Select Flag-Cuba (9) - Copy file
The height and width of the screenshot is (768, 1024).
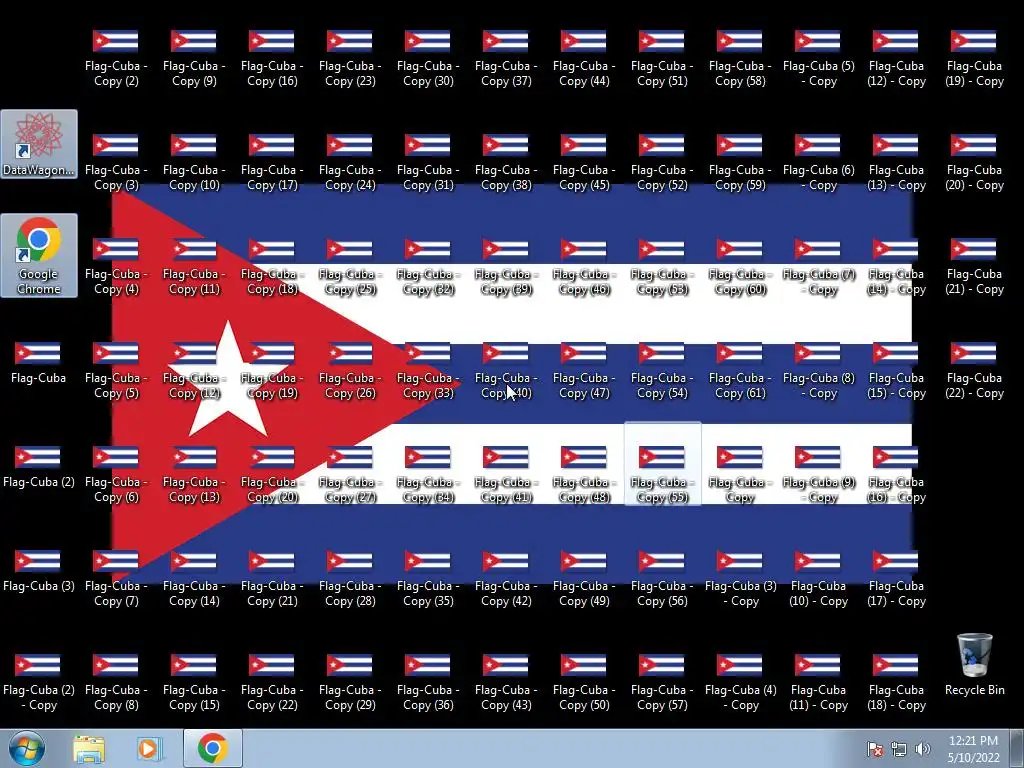(818, 474)
